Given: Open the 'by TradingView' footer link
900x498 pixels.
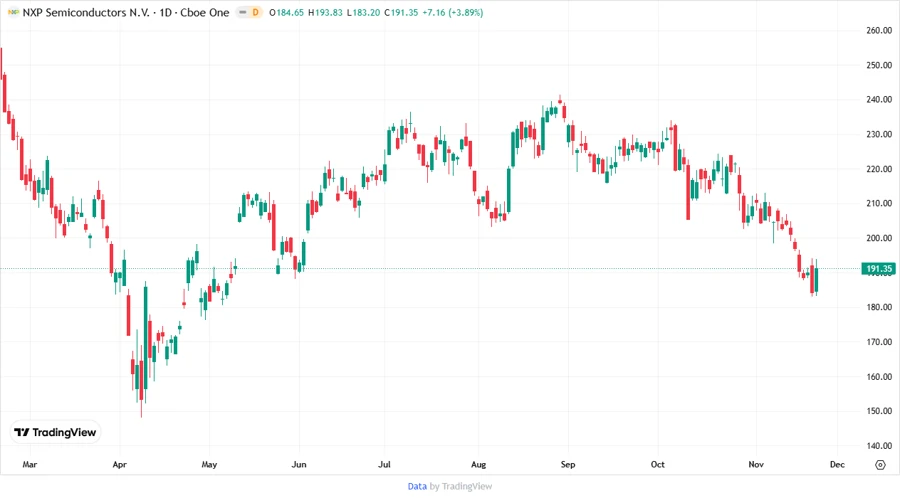Looking at the screenshot, I should click(x=461, y=486).
